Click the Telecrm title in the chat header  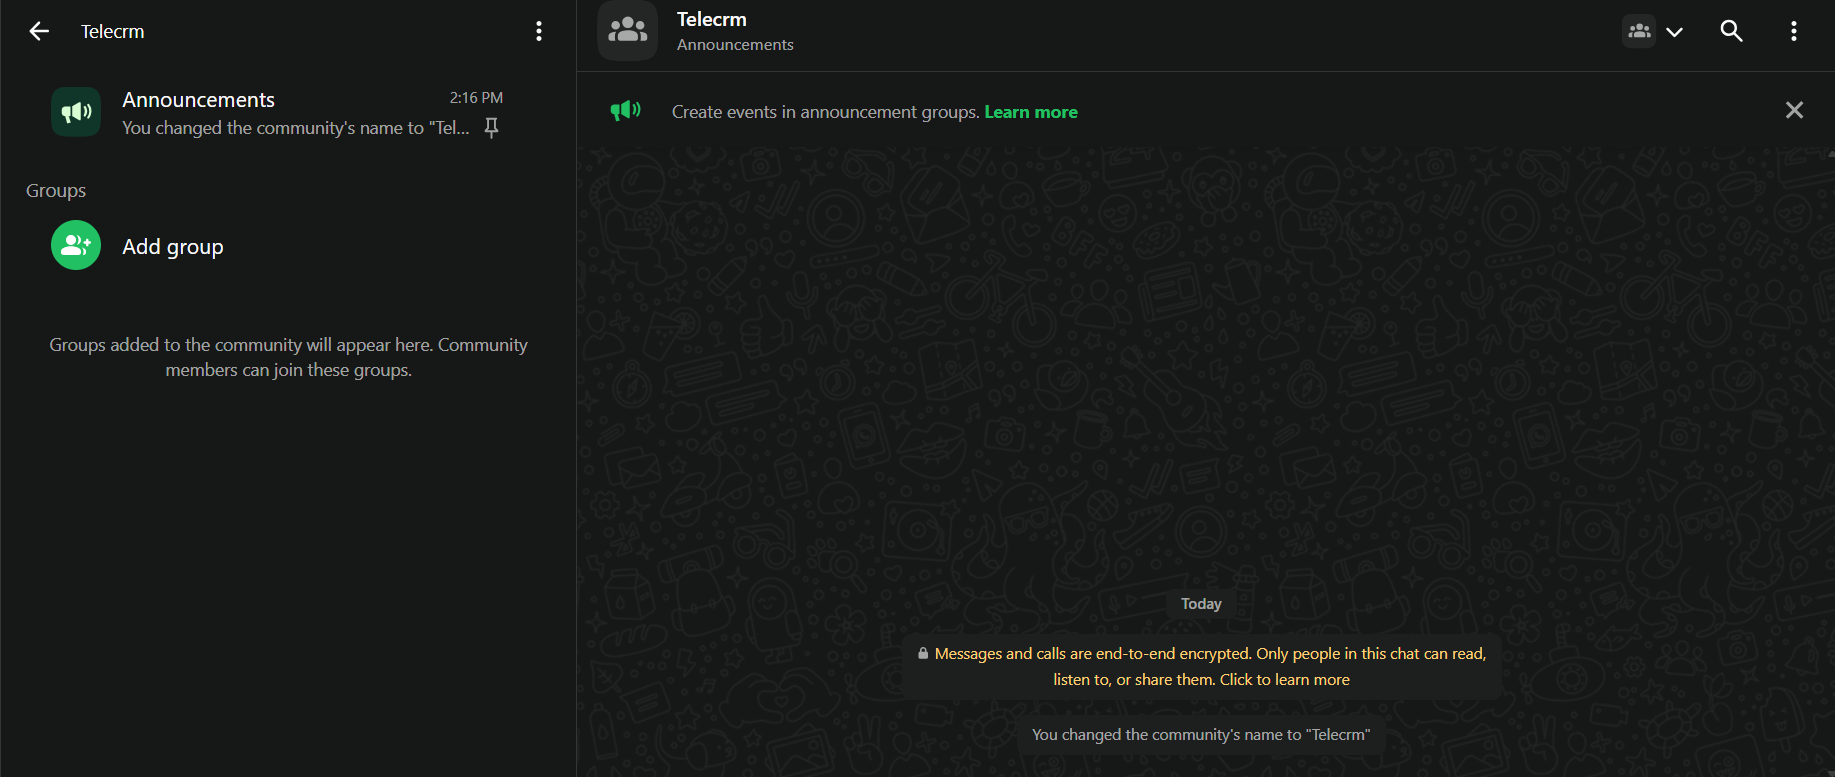click(x=712, y=19)
